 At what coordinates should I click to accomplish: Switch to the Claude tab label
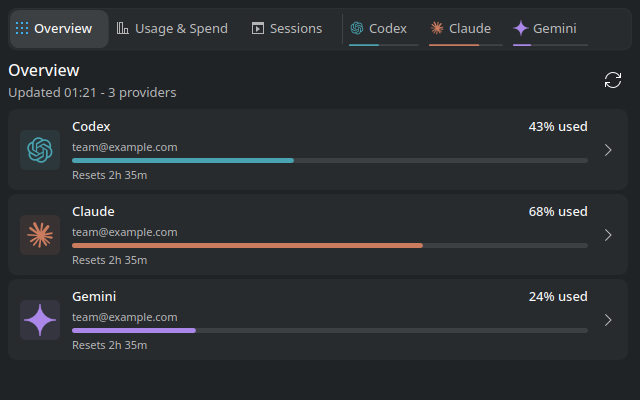point(470,29)
